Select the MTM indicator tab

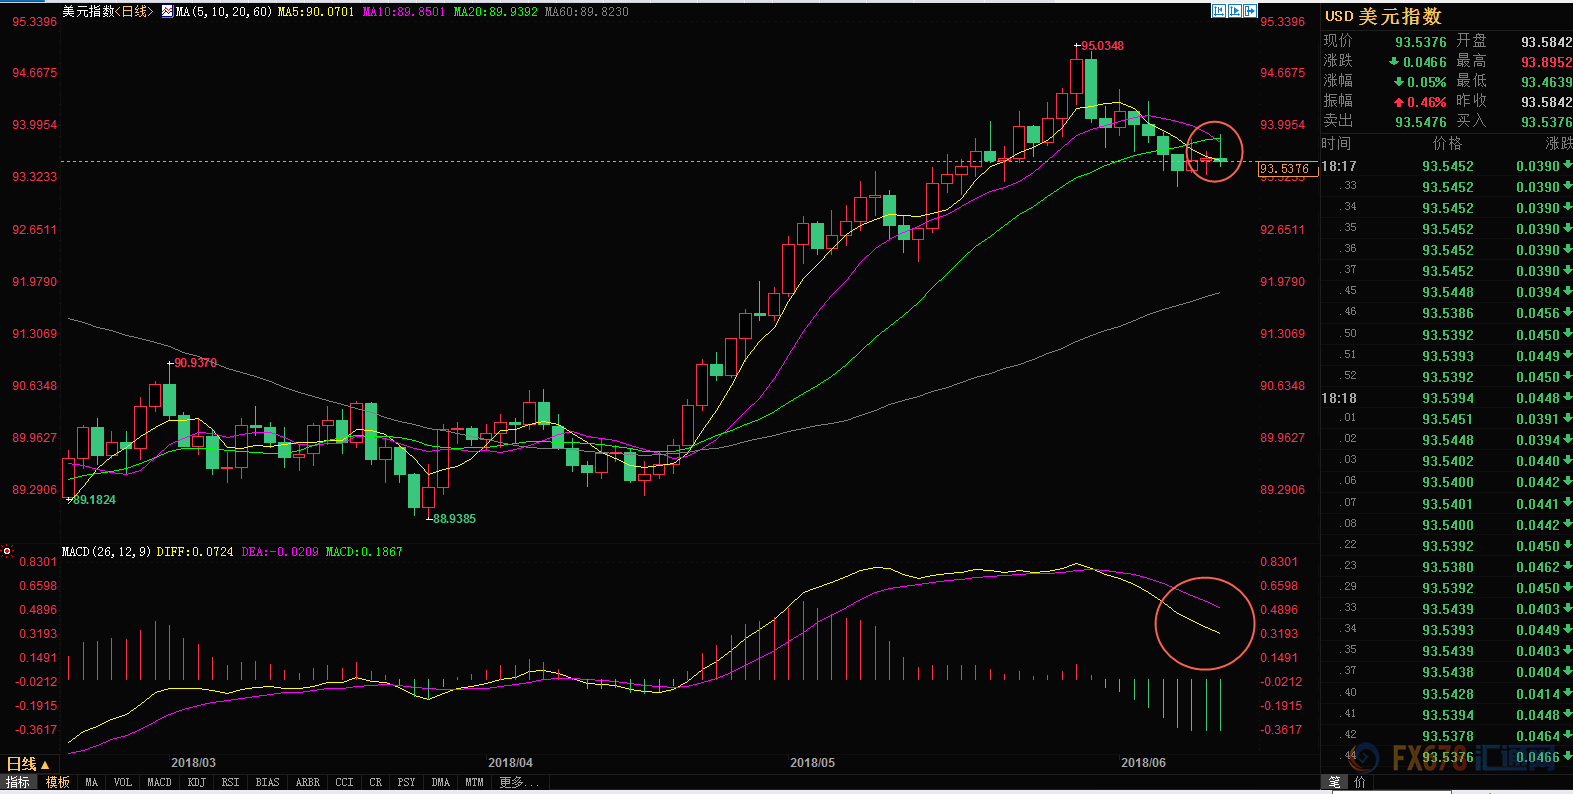475,782
